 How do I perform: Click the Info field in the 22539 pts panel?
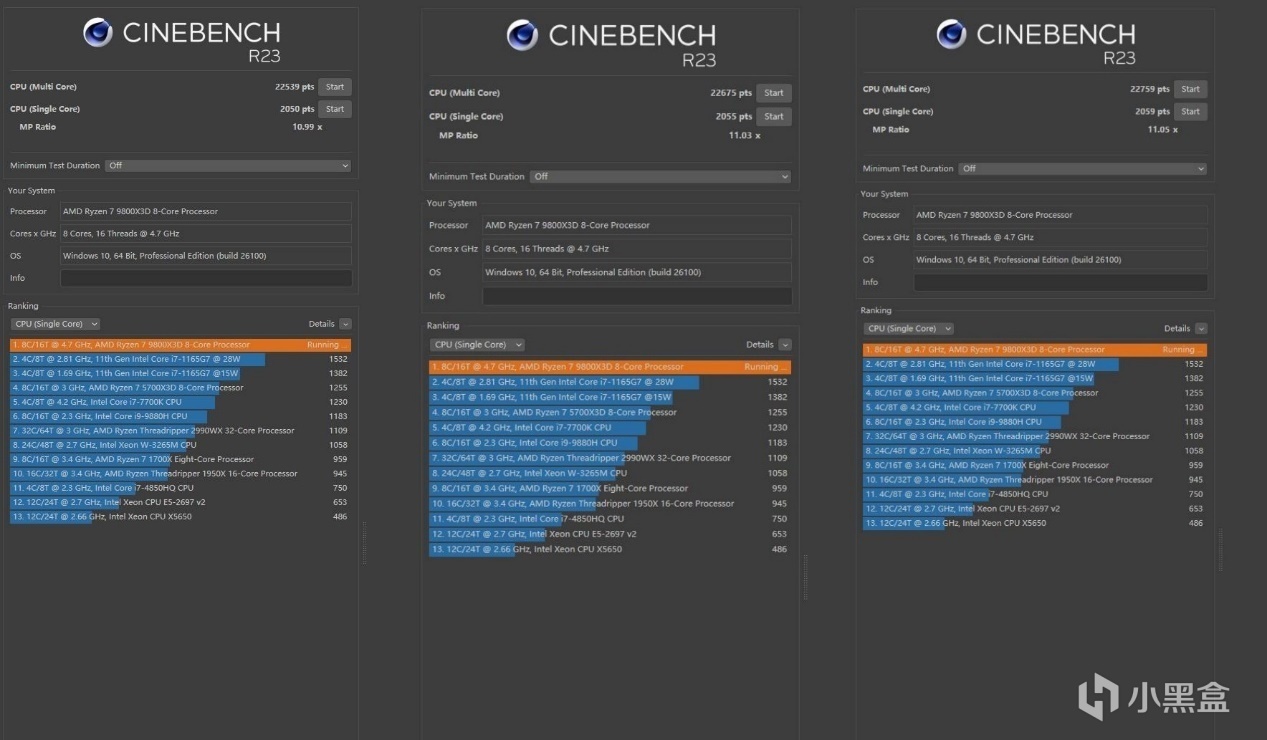point(206,278)
